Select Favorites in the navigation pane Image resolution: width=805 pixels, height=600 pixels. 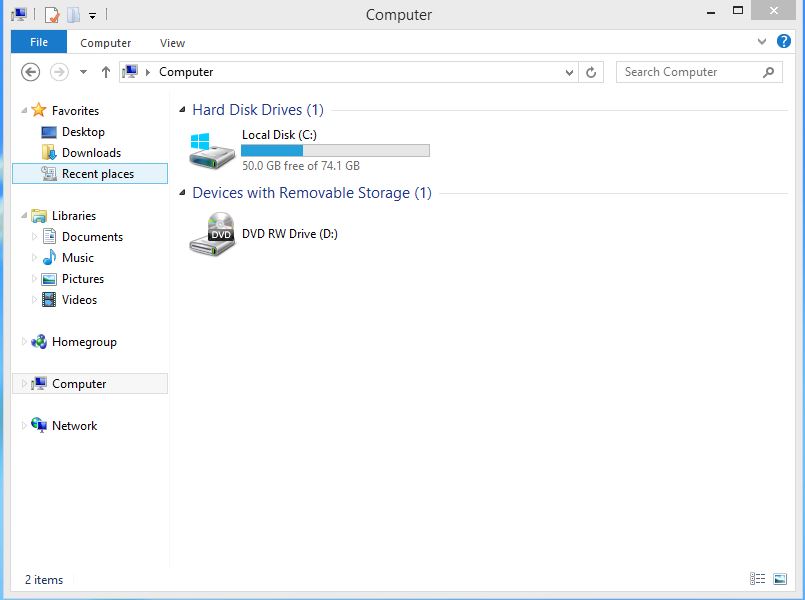75,111
